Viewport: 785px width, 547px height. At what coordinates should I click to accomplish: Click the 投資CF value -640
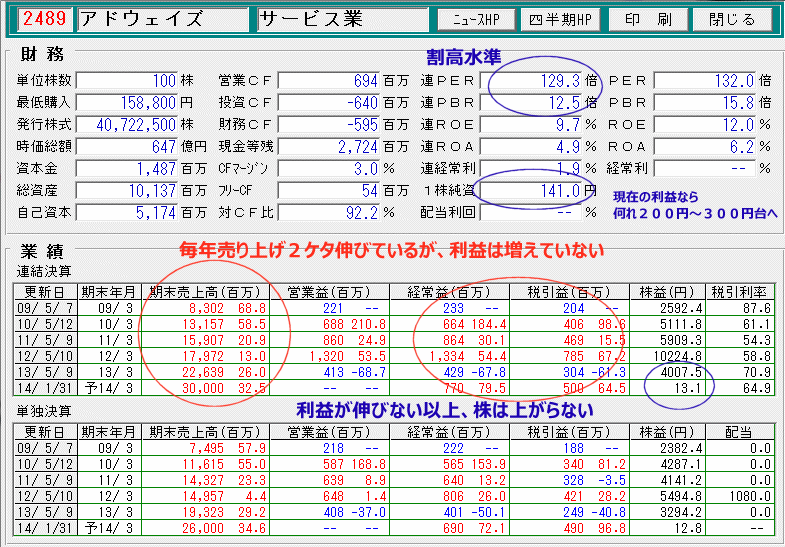tap(328, 103)
